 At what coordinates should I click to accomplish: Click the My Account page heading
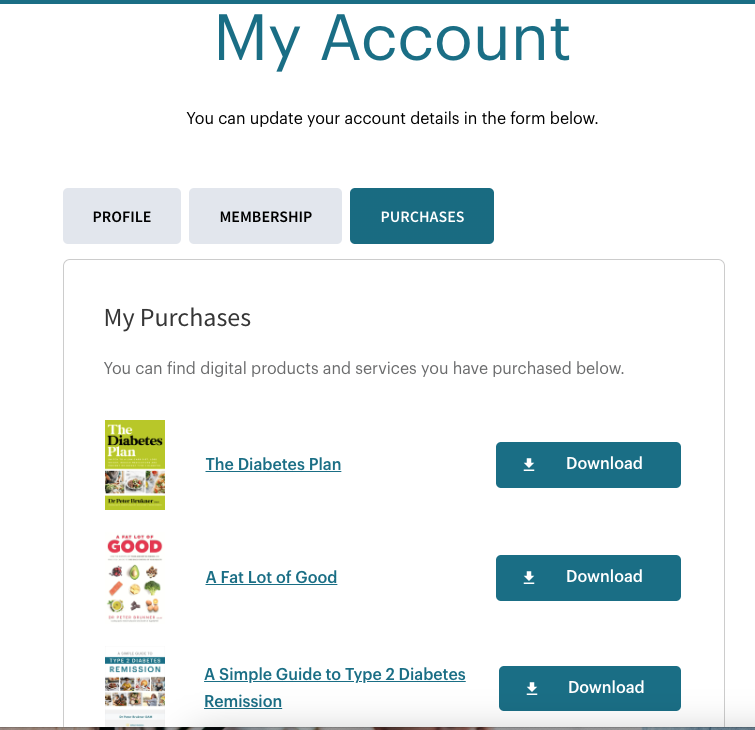click(x=393, y=39)
